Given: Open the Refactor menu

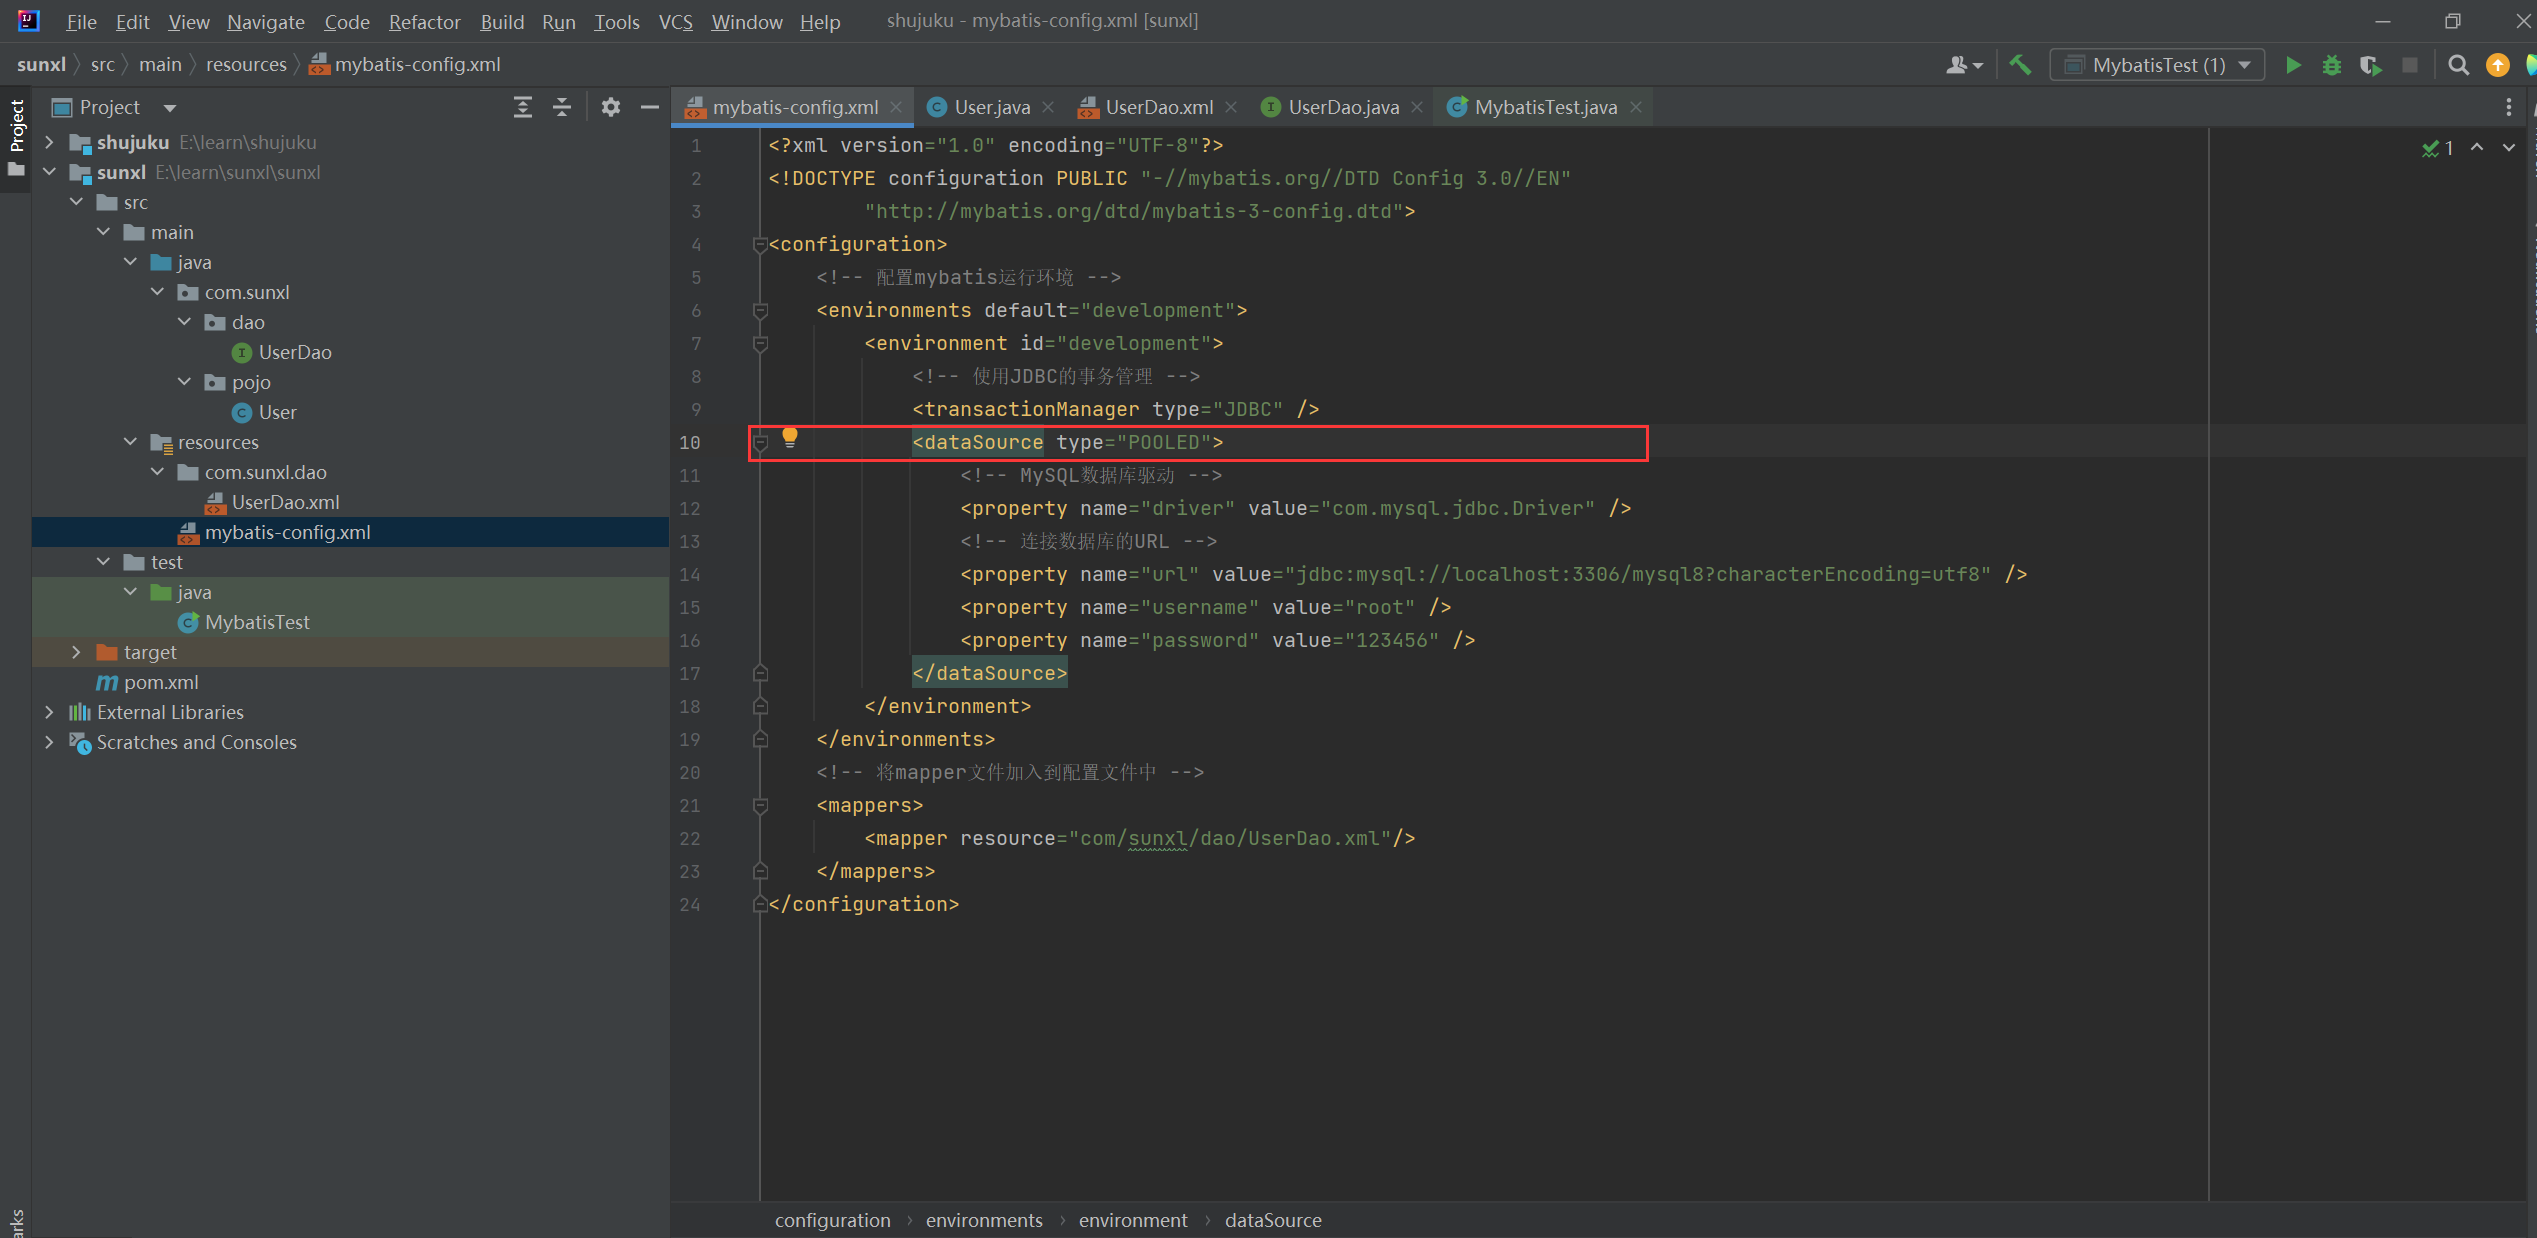Looking at the screenshot, I should pyautogui.click(x=424, y=21).
